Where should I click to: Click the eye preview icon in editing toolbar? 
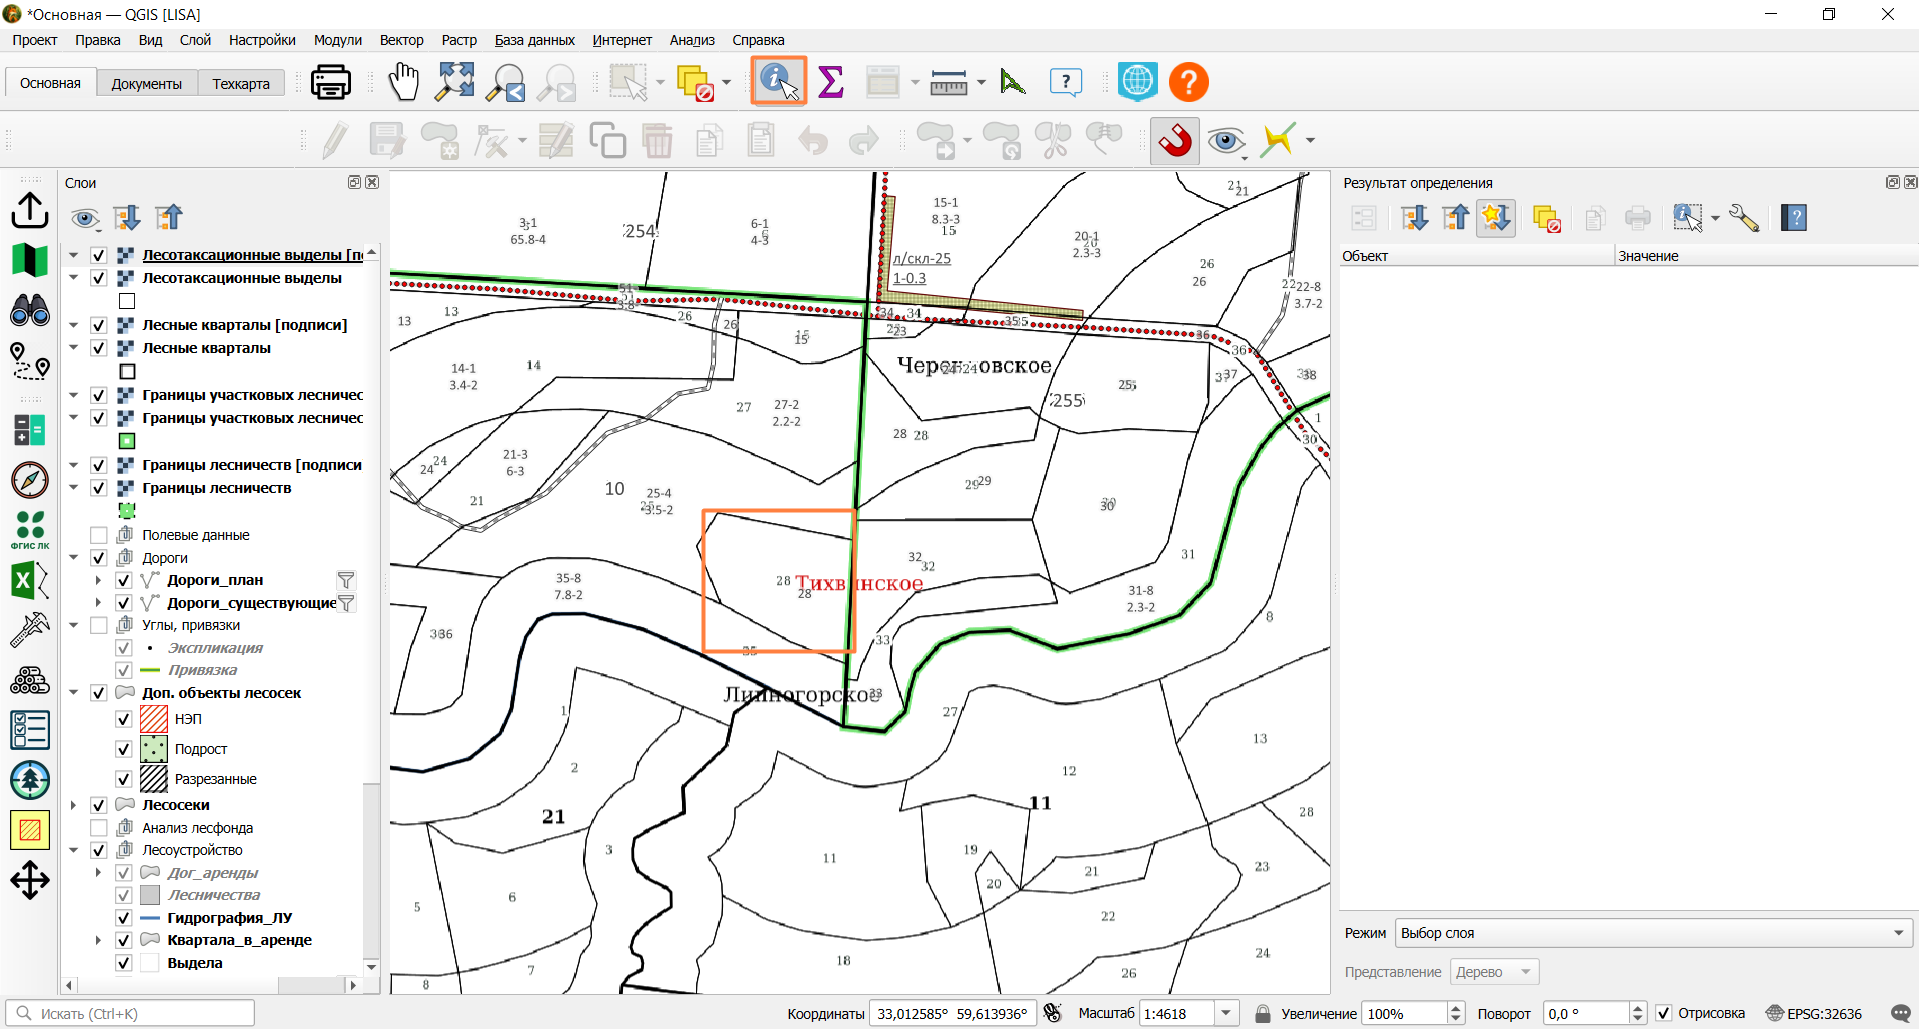pos(1226,141)
